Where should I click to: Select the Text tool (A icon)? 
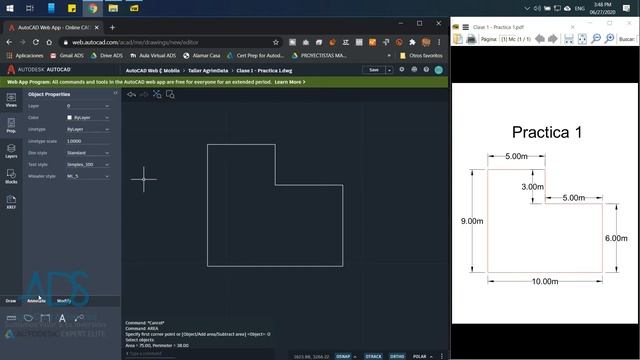(x=62, y=318)
